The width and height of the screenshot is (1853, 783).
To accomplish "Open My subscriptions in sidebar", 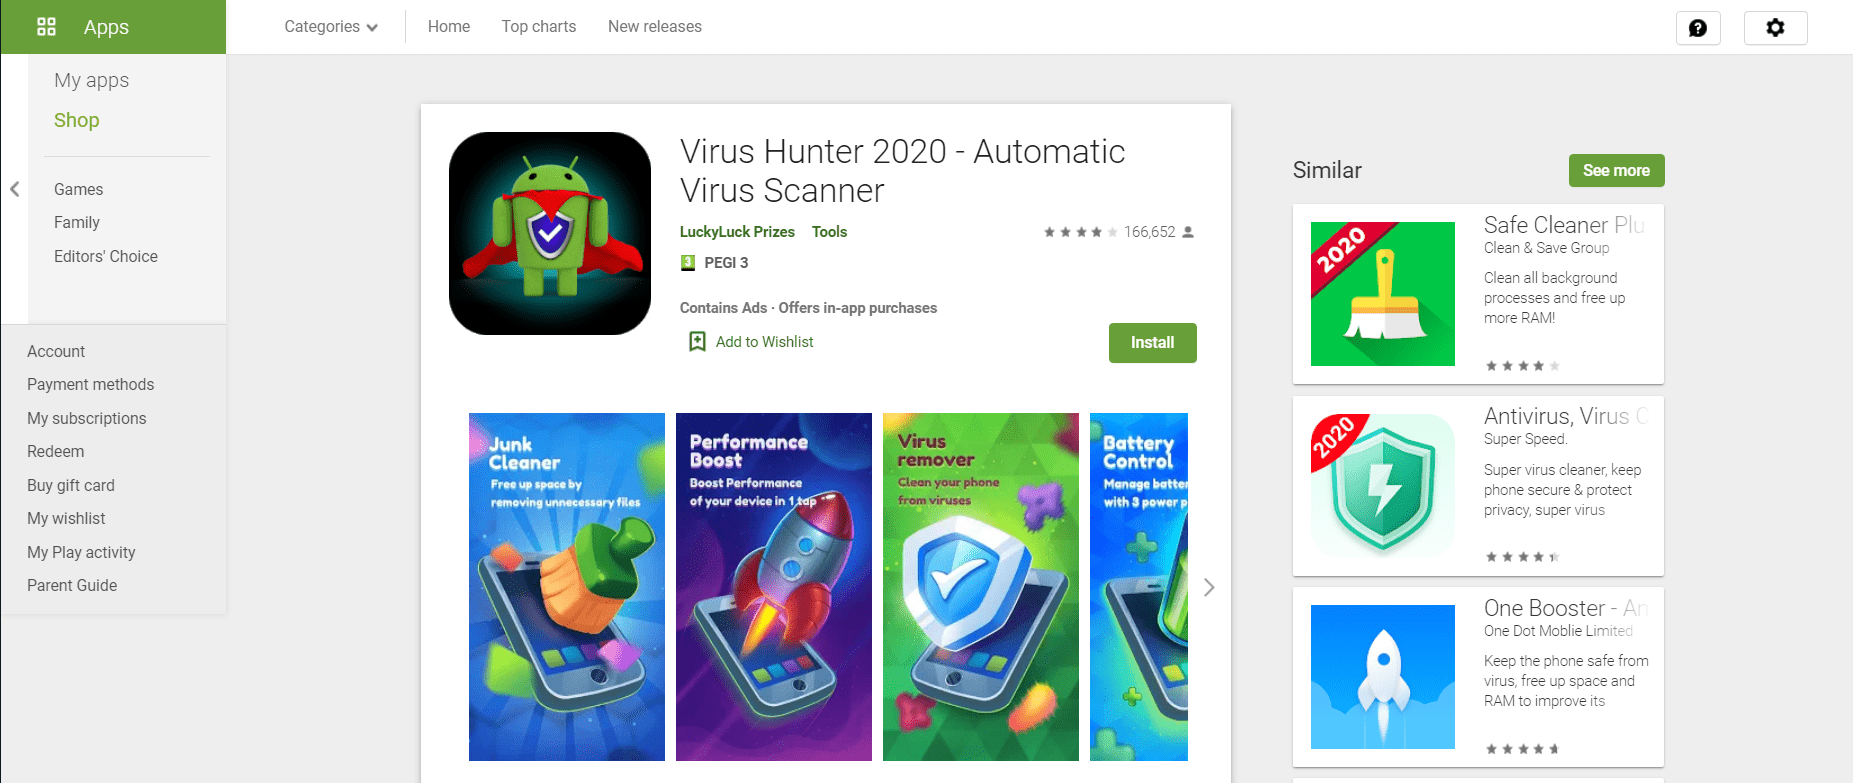I will click(x=87, y=418).
